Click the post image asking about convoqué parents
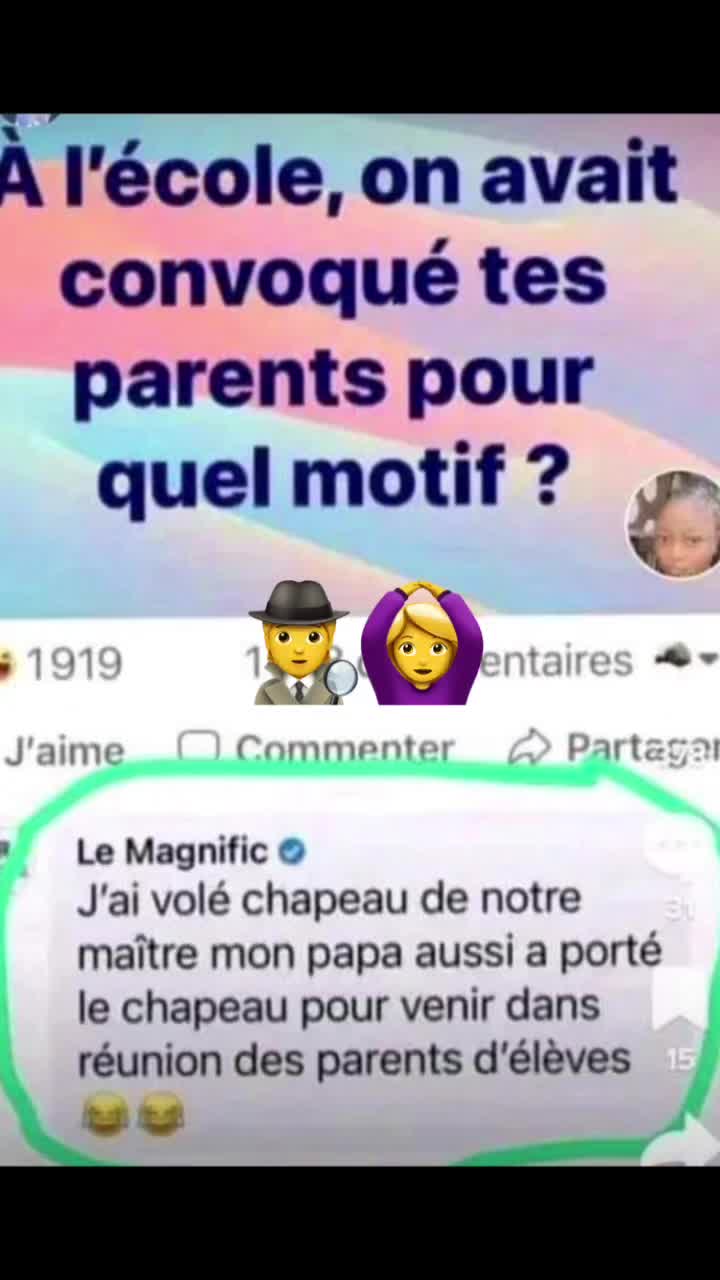The height and width of the screenshot is (1280, 720). [360, 365]
